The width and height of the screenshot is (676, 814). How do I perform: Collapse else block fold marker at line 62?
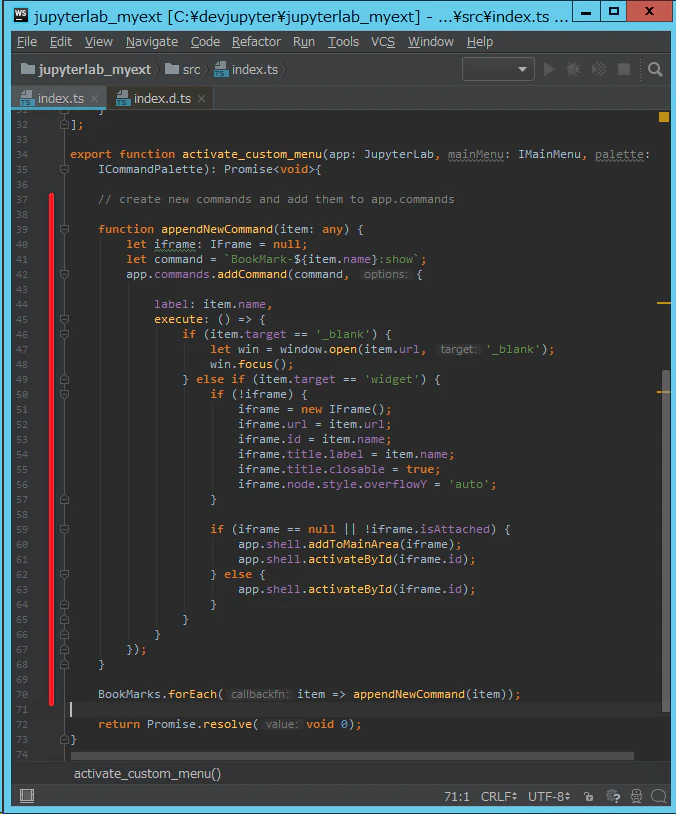[64, 574]
